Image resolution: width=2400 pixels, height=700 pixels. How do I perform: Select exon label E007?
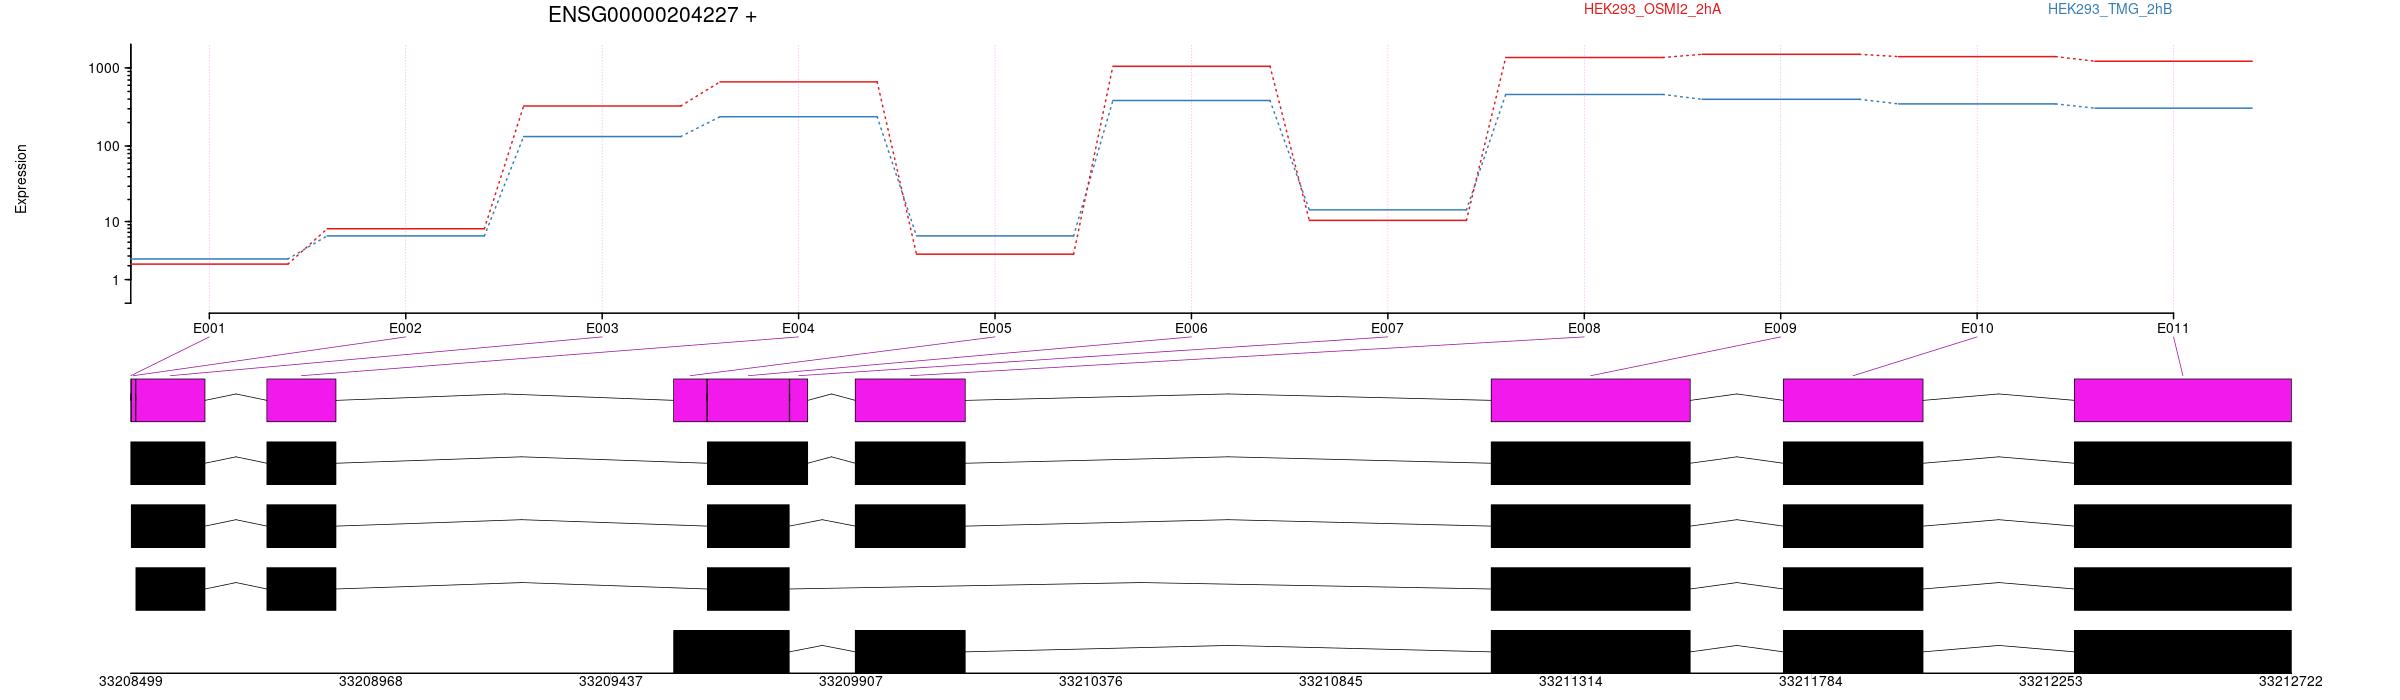tap(1387, 328)
